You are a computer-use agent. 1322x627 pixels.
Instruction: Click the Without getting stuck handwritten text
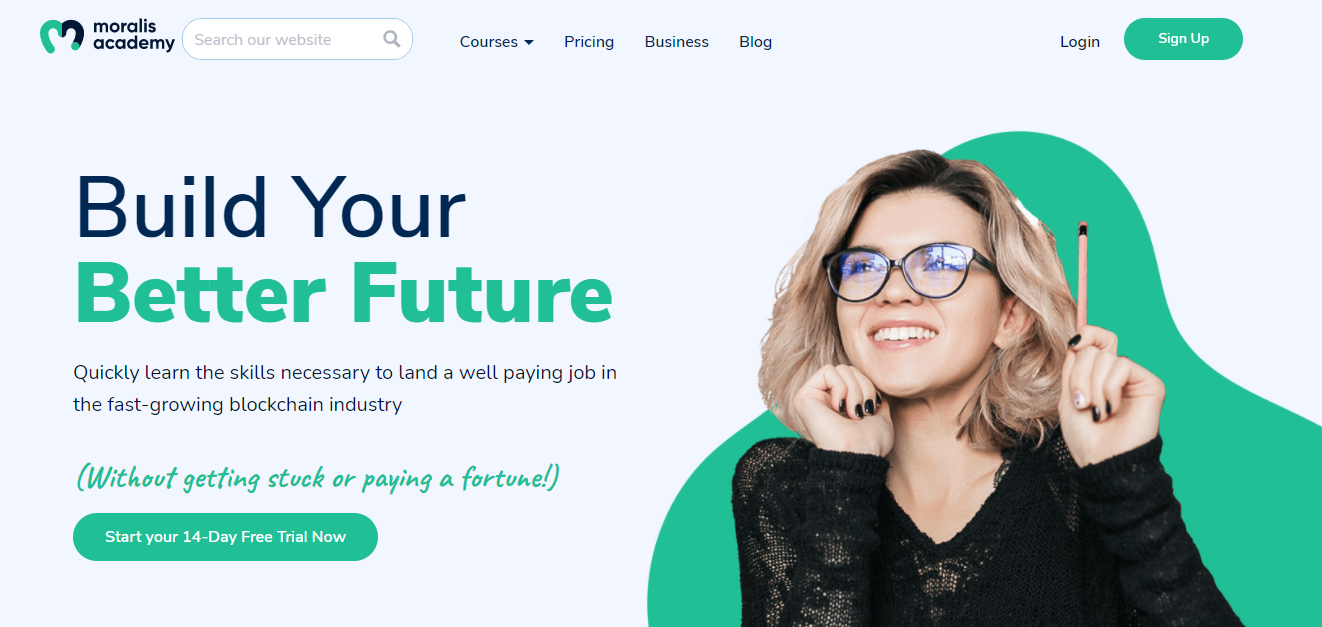tap(318, 478)
